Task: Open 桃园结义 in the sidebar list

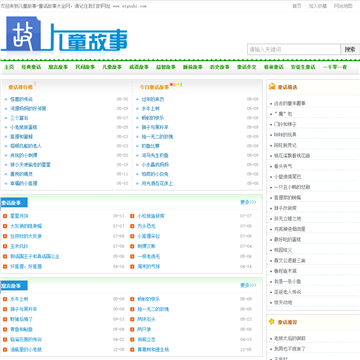Action: coord(283,250)
